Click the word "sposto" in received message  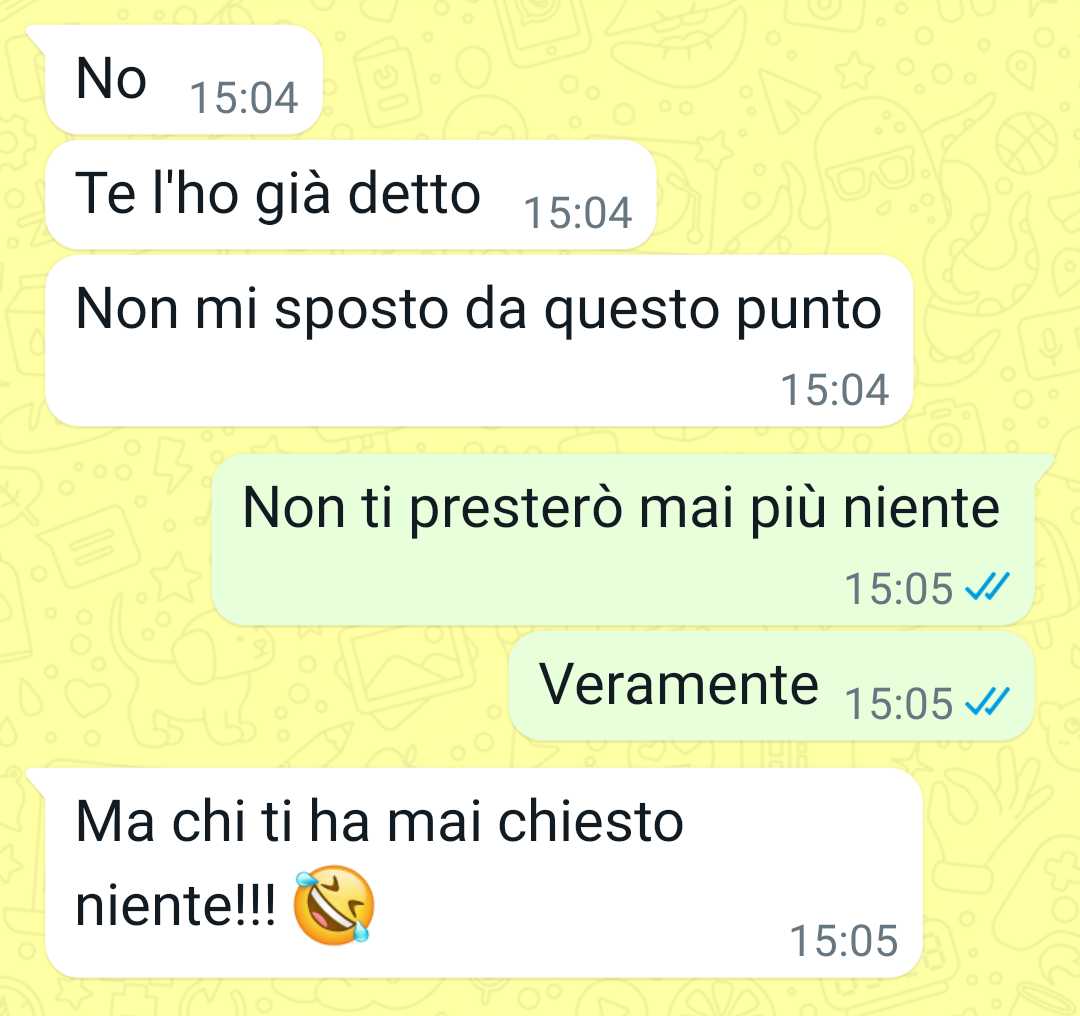[362, 311]
